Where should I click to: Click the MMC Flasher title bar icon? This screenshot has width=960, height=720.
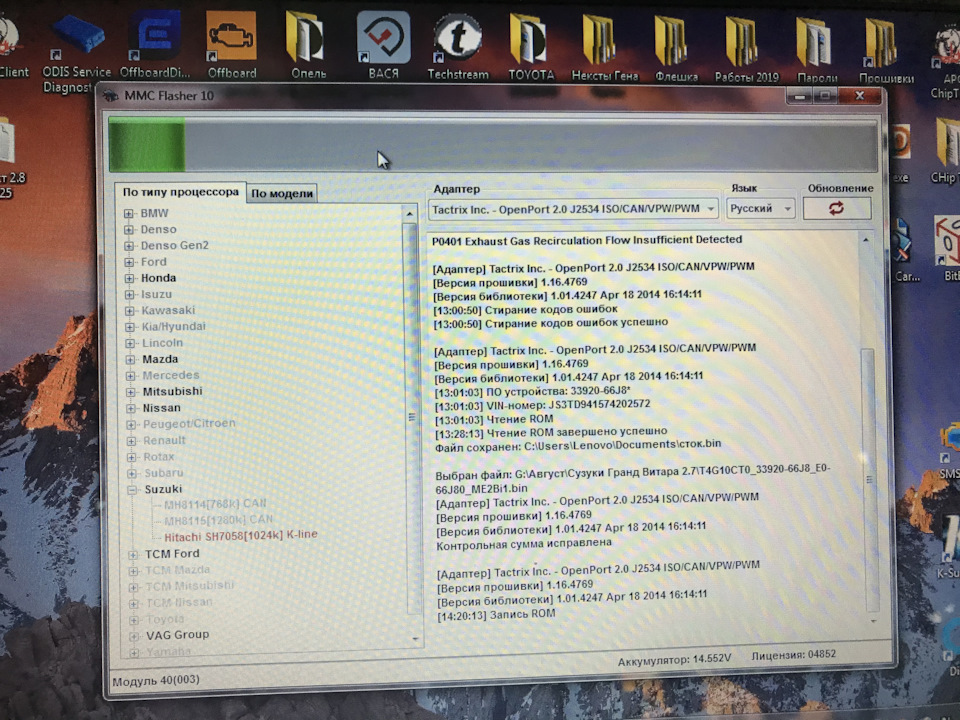click(x=110, y=96)
